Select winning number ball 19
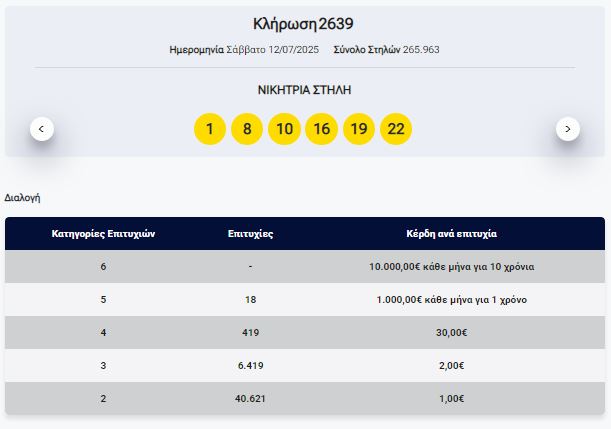Image resolution: width=611 pixels, height=429 pixels. click(359, 129)
